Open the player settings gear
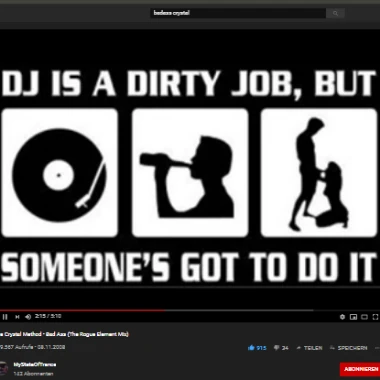 tap(342, 317)
